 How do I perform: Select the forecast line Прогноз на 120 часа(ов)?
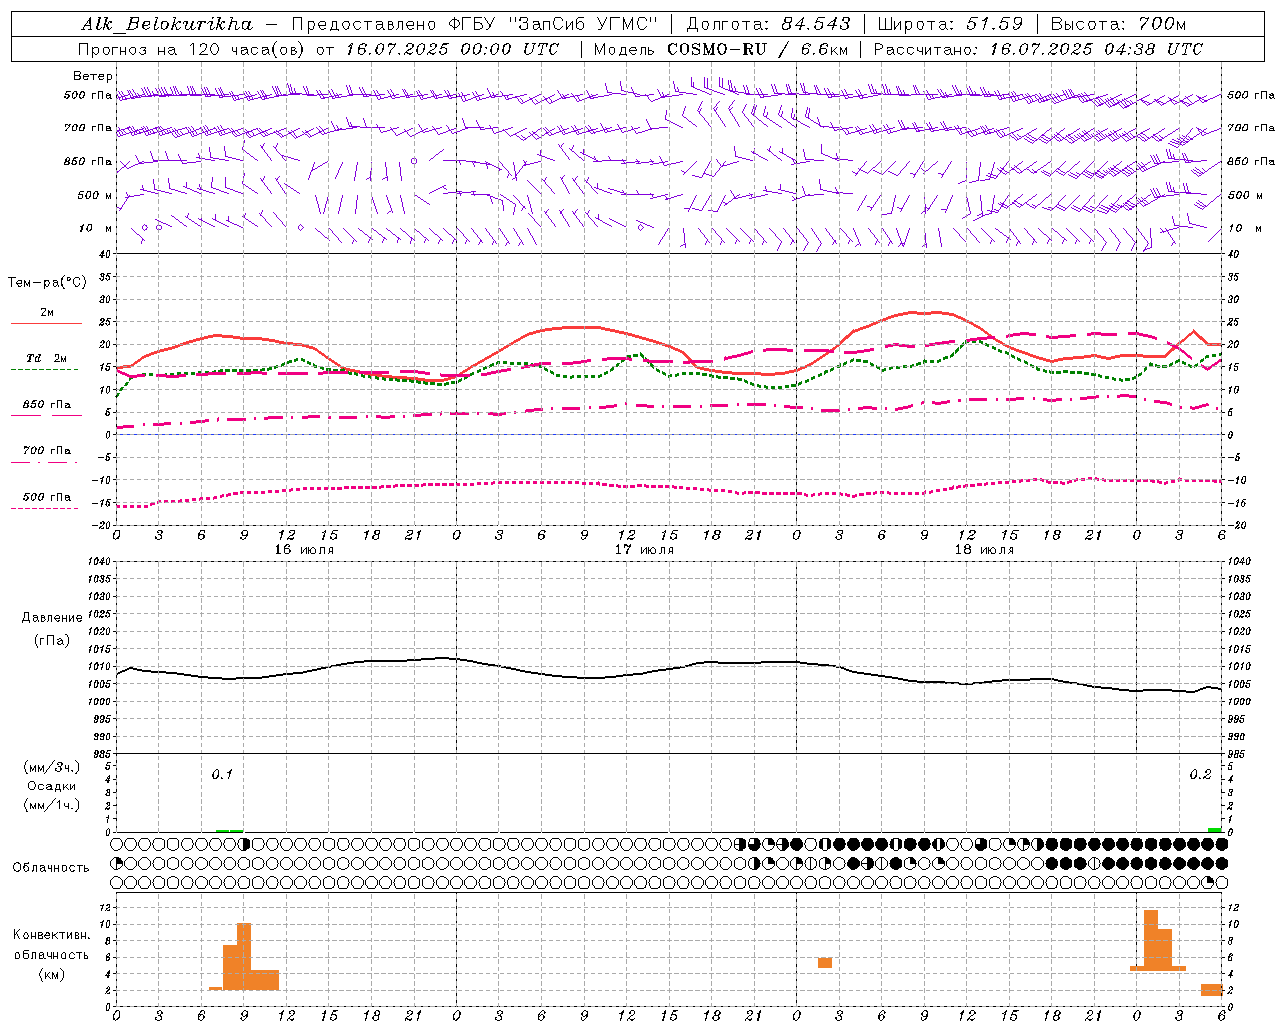click(192, 49)
